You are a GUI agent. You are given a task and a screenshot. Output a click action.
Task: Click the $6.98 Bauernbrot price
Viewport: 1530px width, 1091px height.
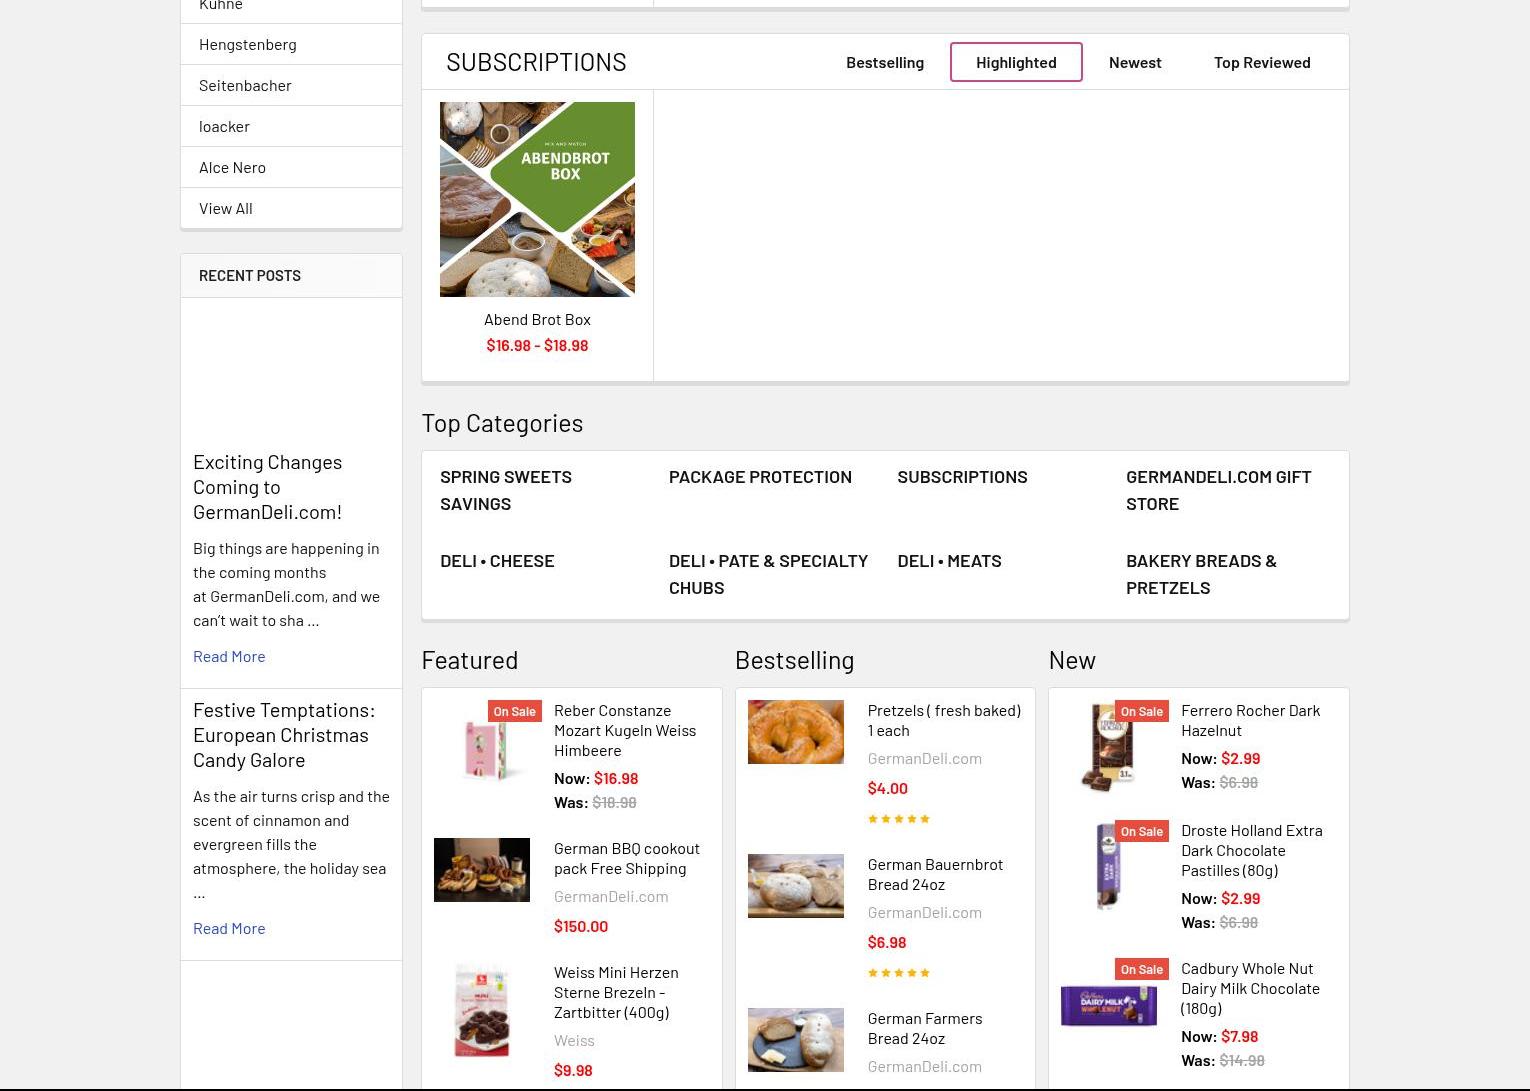coord(887,942)
